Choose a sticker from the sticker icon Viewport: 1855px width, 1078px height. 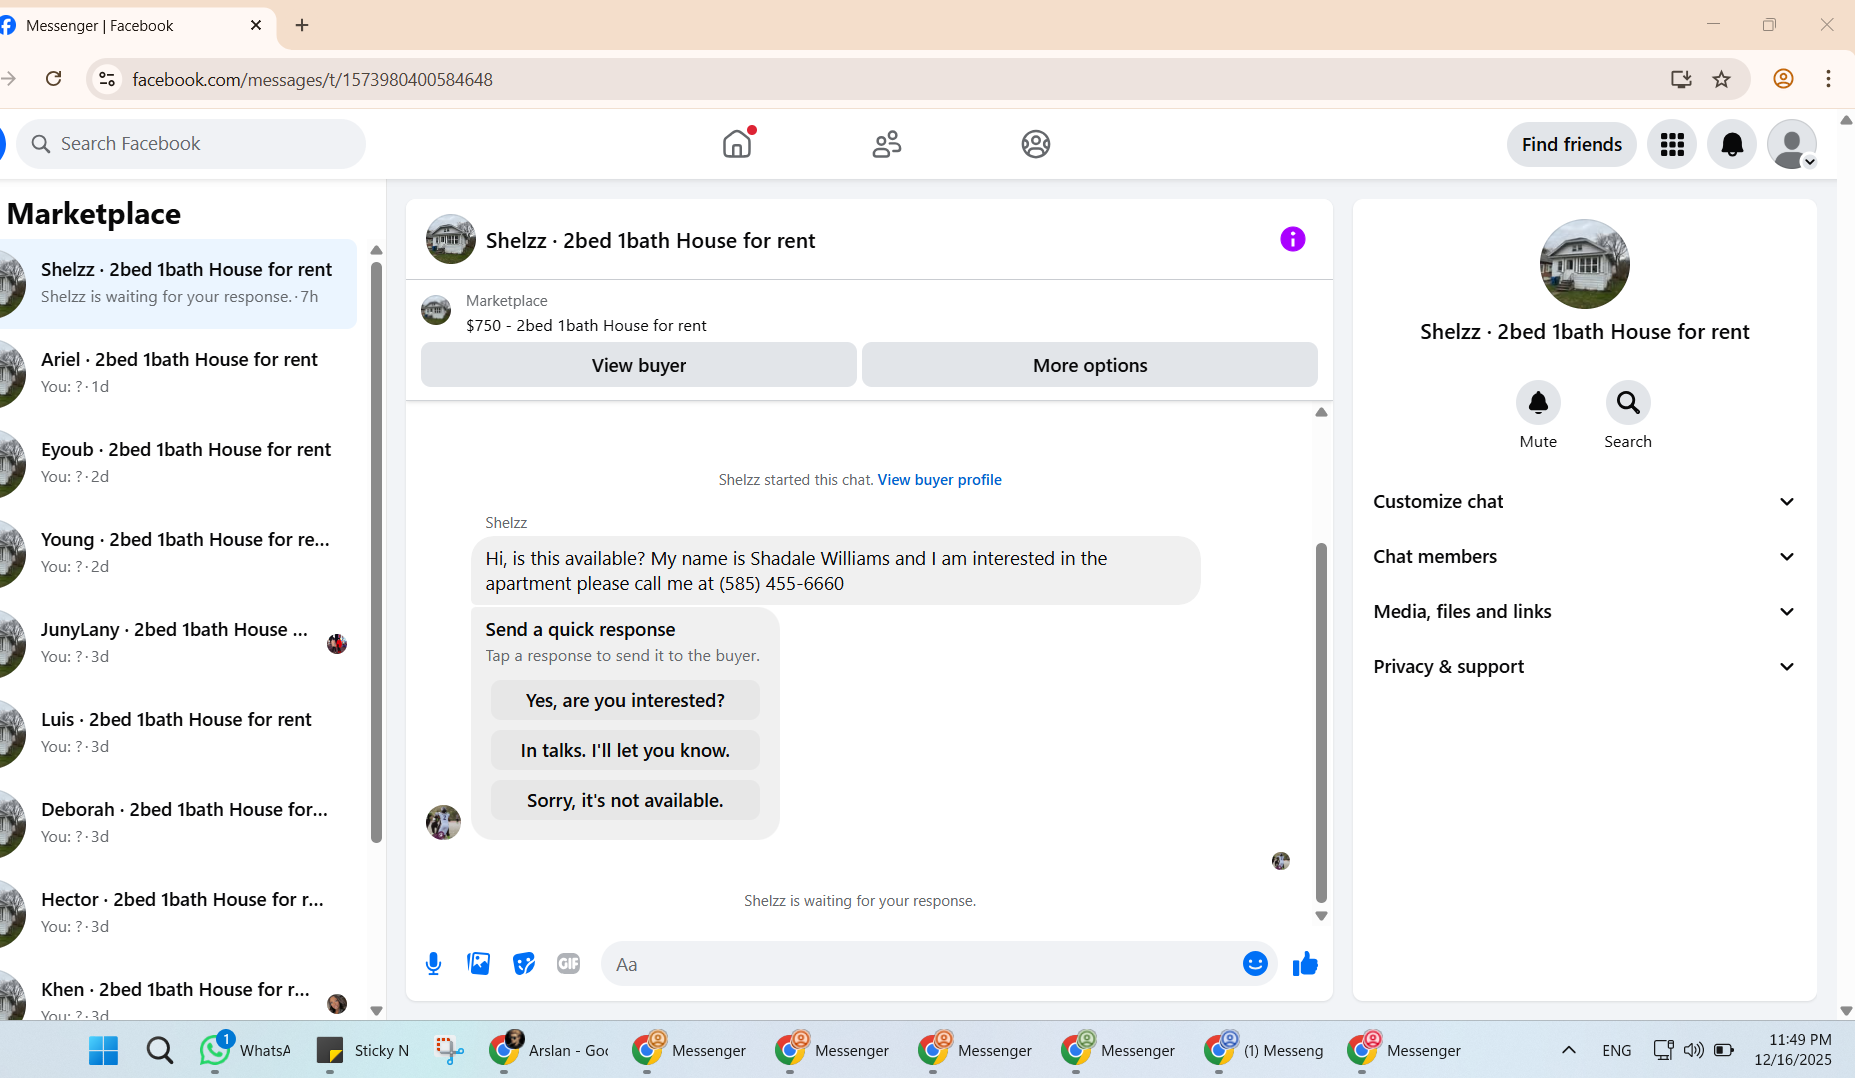pyautogui.click(x=524, y=964)
